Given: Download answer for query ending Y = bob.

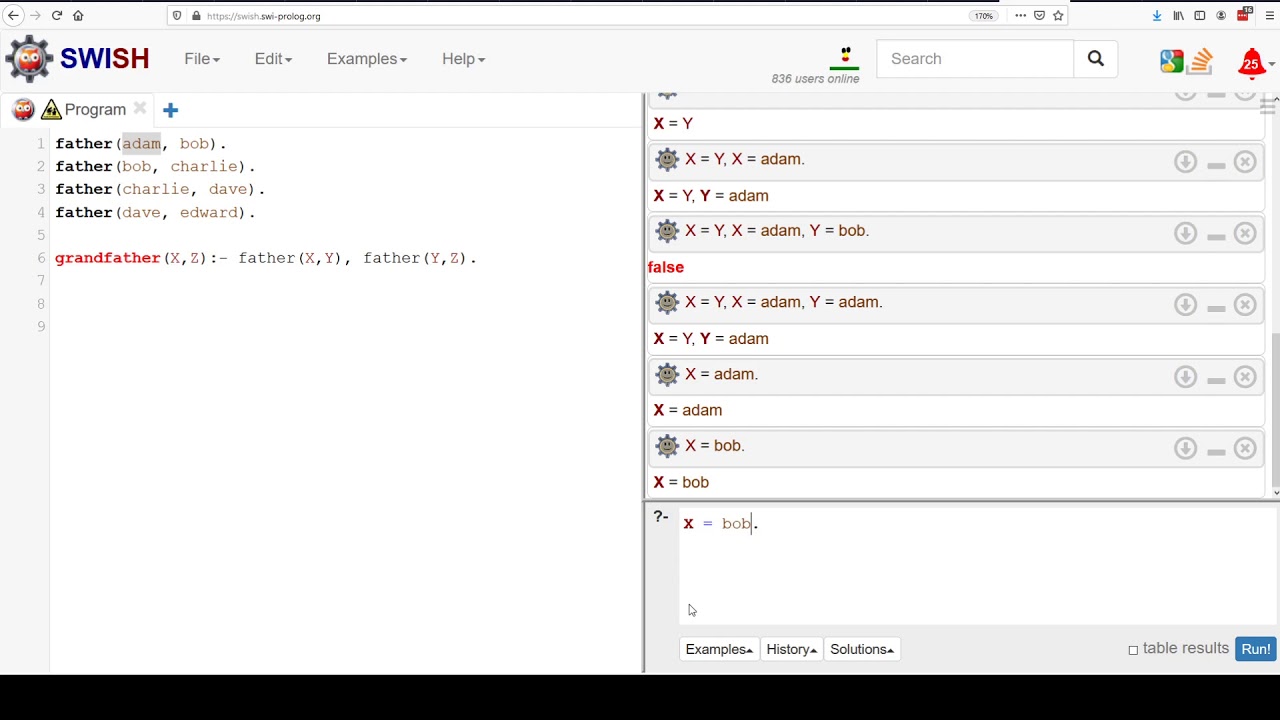Looking at the screenshot, I should tap(1185, 233).
